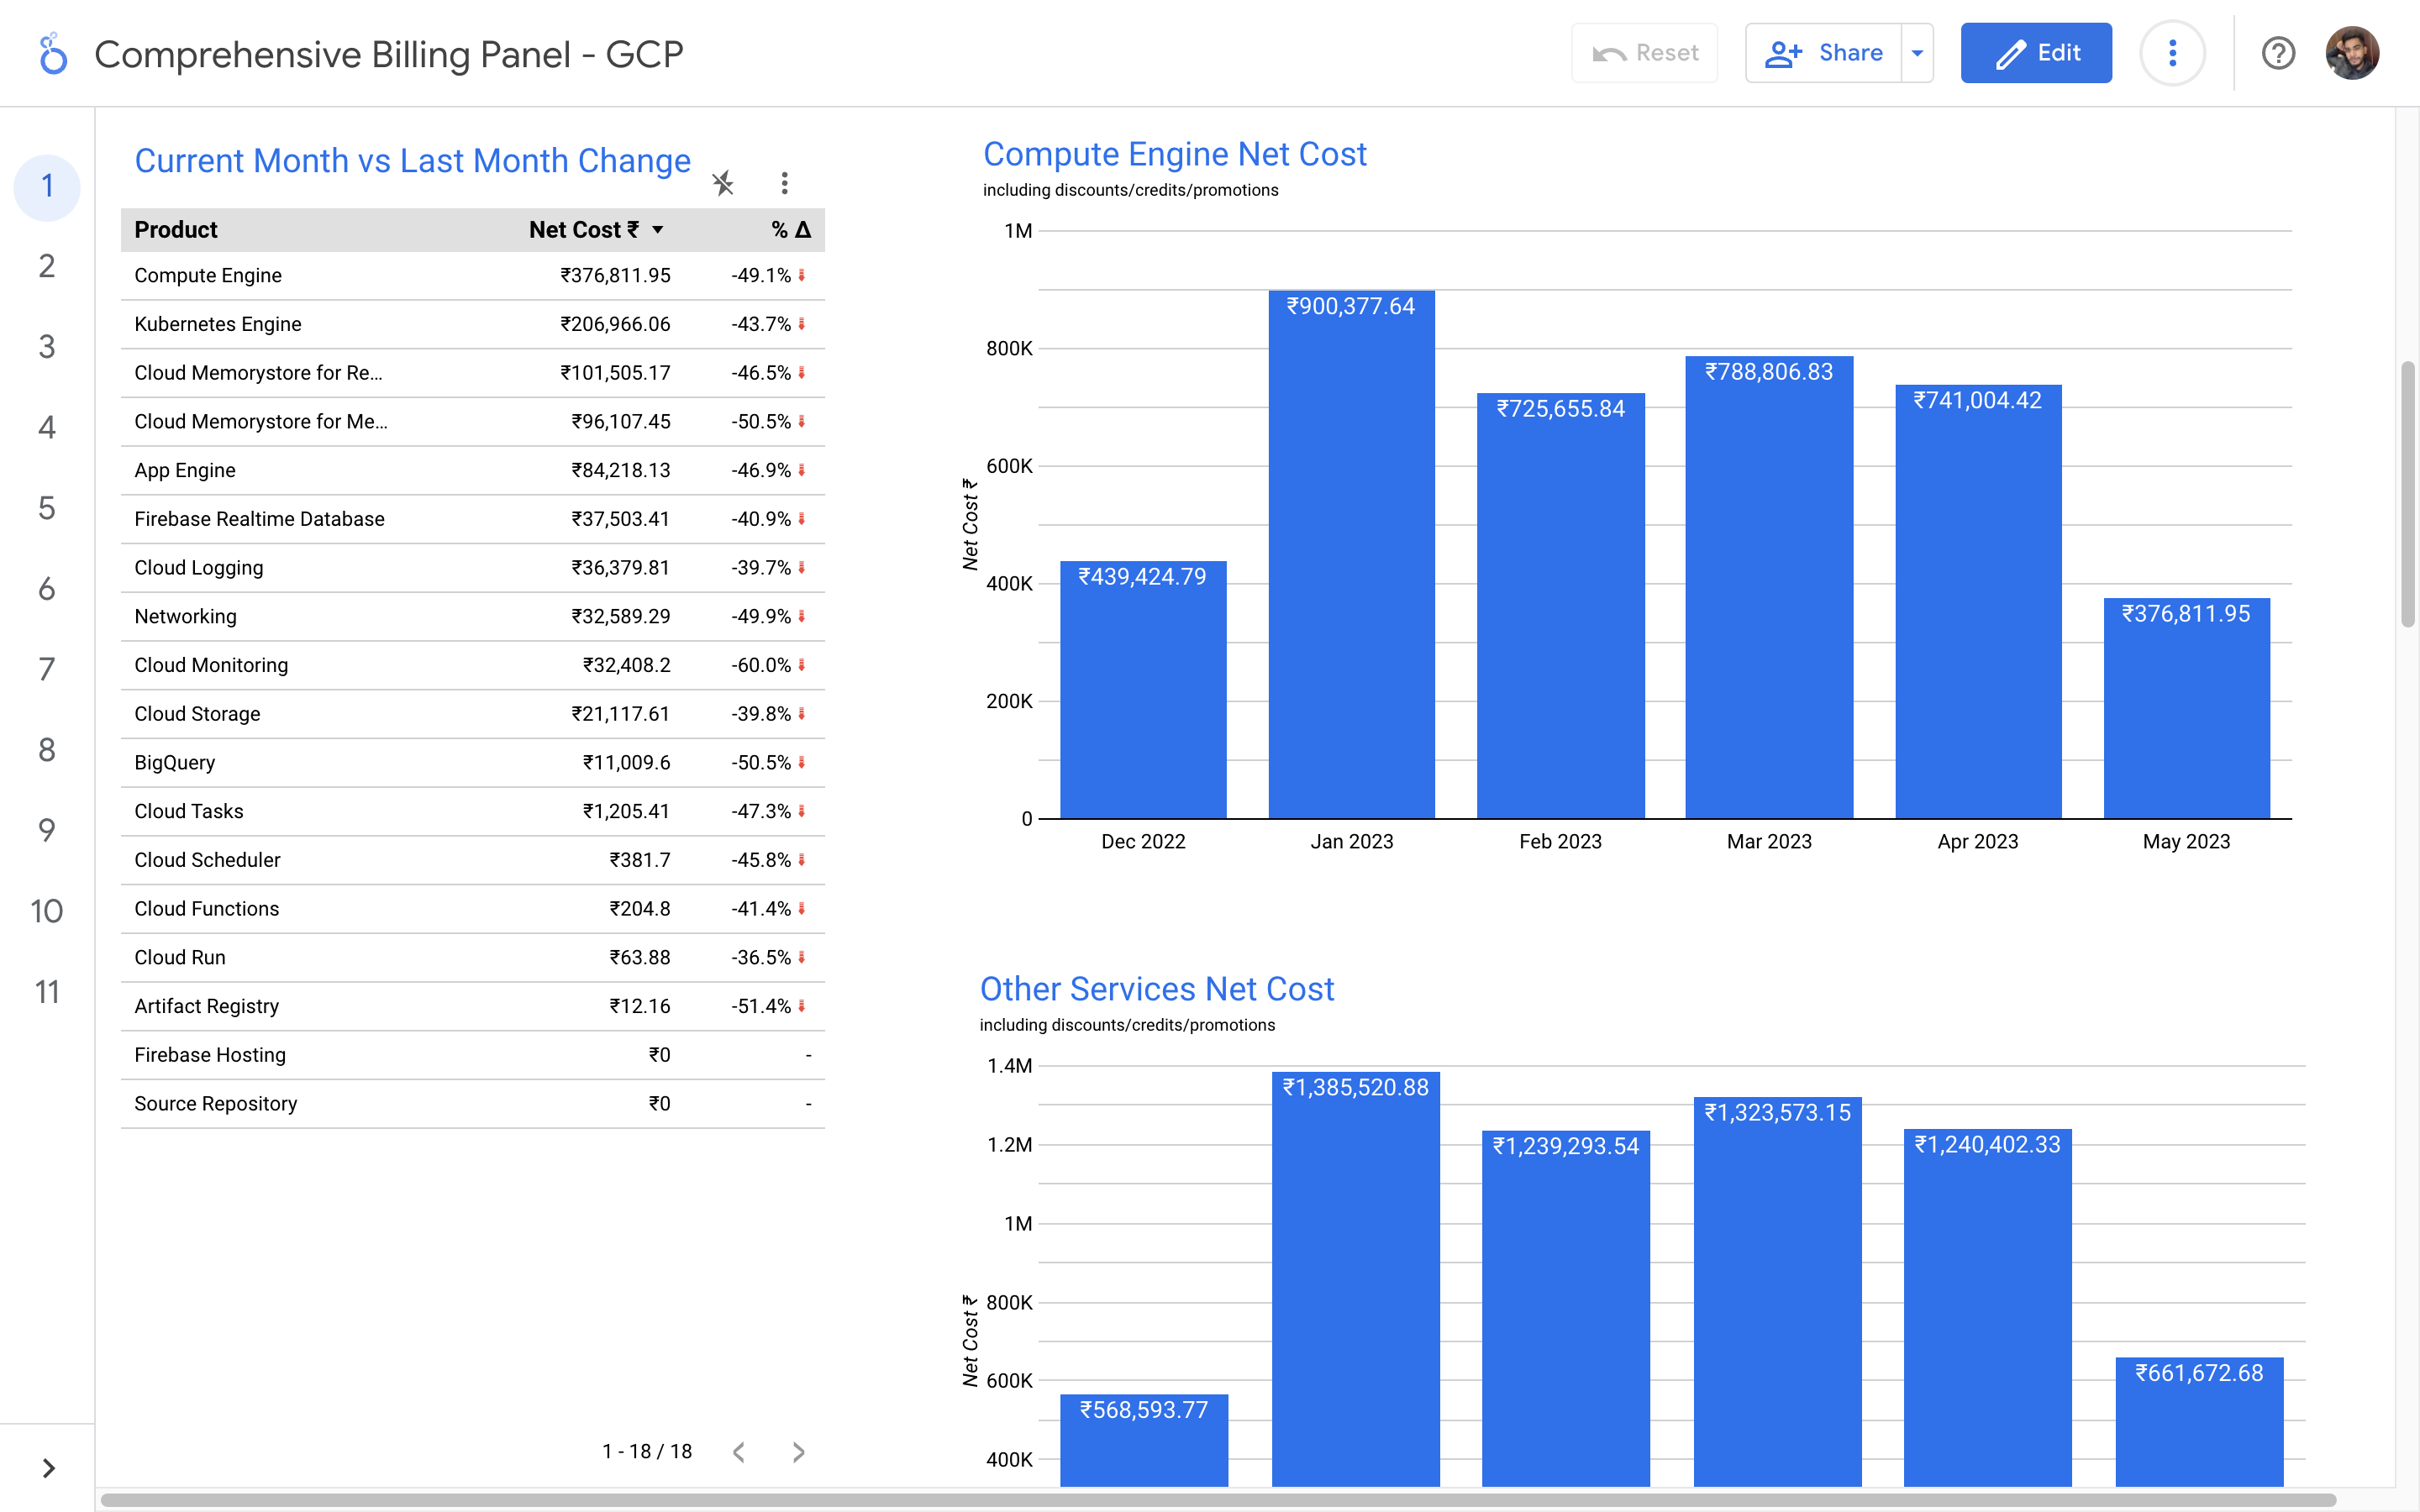Switch to report page 11
Image resolution: width=2420 pixels, height=1512 pixels.
click(x=47, y=992)
